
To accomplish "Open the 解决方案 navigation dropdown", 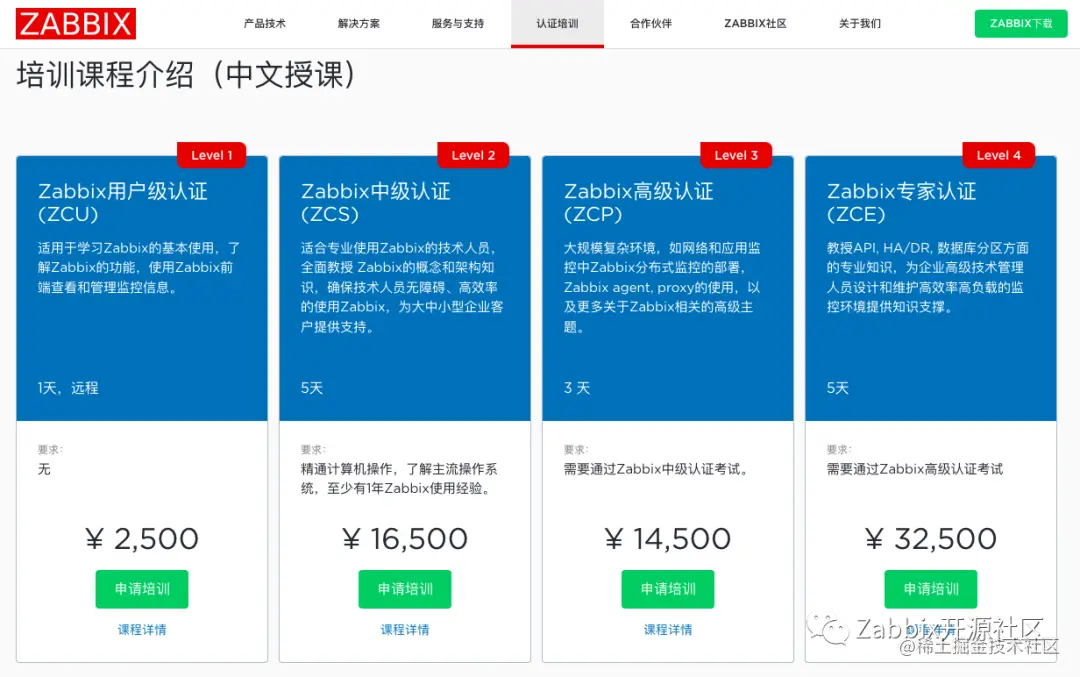I will (358, 23).
